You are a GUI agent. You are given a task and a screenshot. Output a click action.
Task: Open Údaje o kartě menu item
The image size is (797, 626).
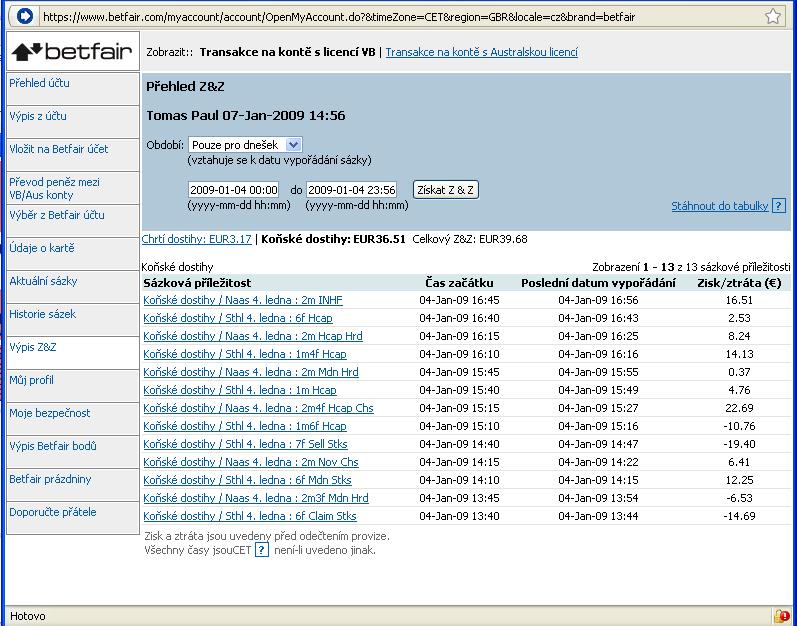click(73, 254)
